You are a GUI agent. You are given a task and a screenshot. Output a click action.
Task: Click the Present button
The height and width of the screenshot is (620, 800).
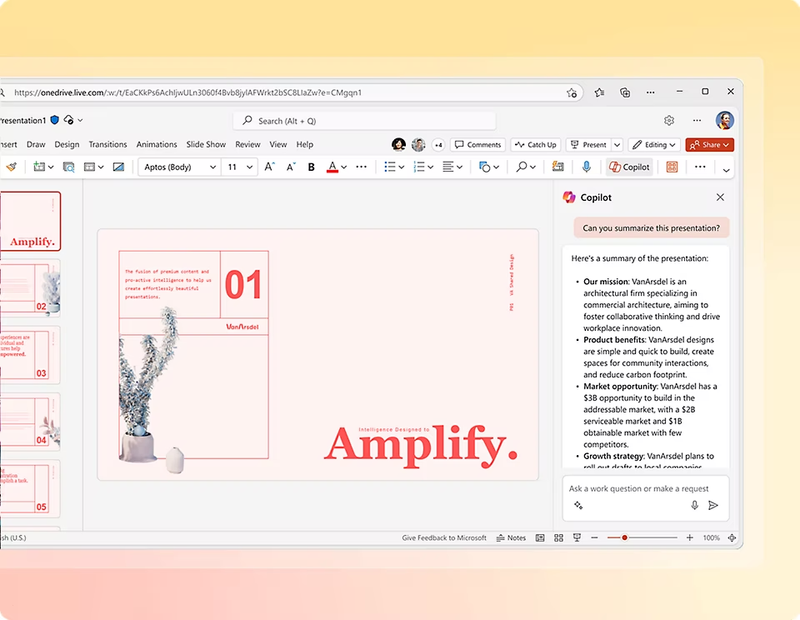click(588, 145)
